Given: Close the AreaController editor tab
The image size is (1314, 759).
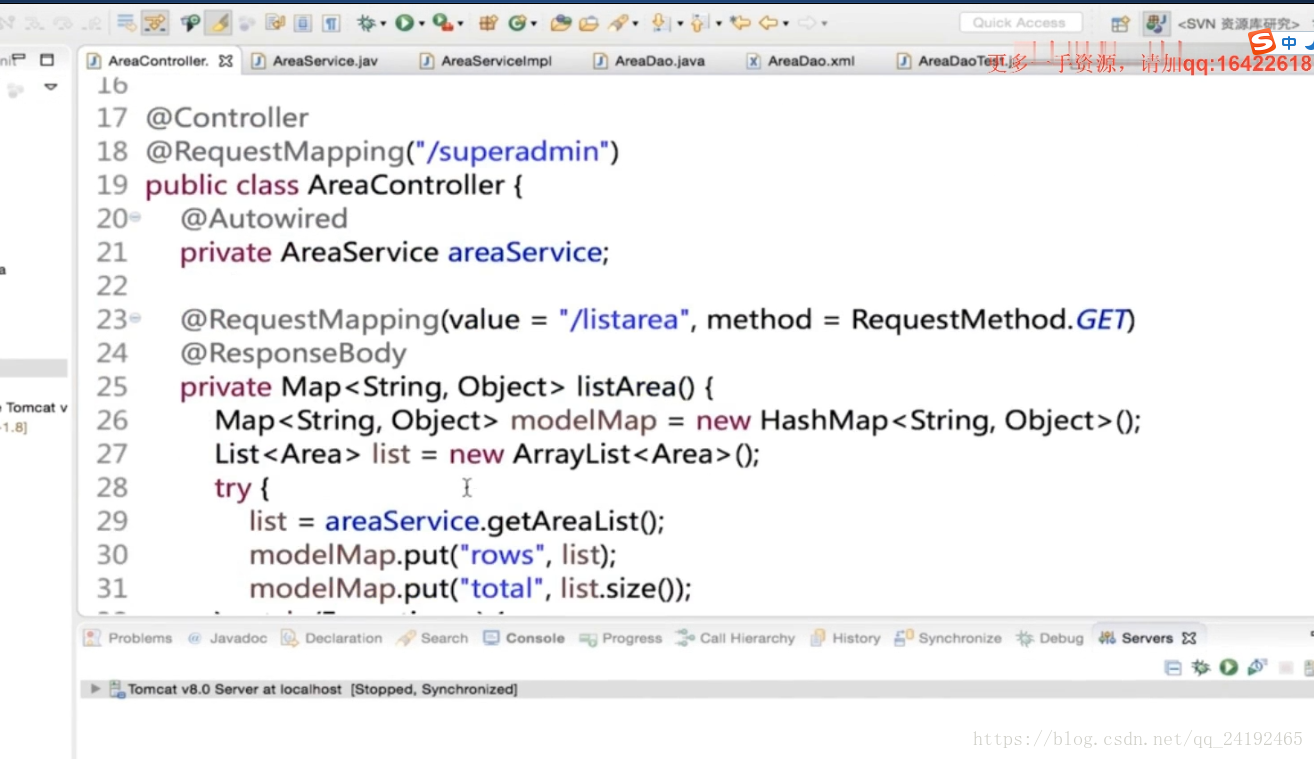Looking at the screenshot, I should [225, 61].
